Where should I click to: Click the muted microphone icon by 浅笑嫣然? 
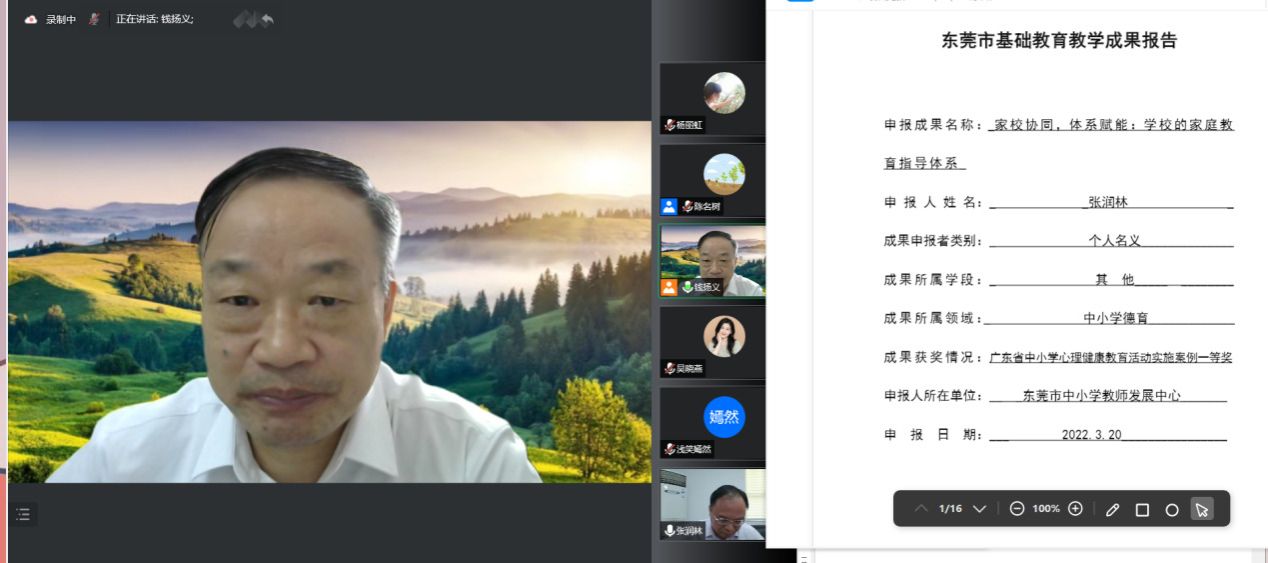(x=669, y=449)
